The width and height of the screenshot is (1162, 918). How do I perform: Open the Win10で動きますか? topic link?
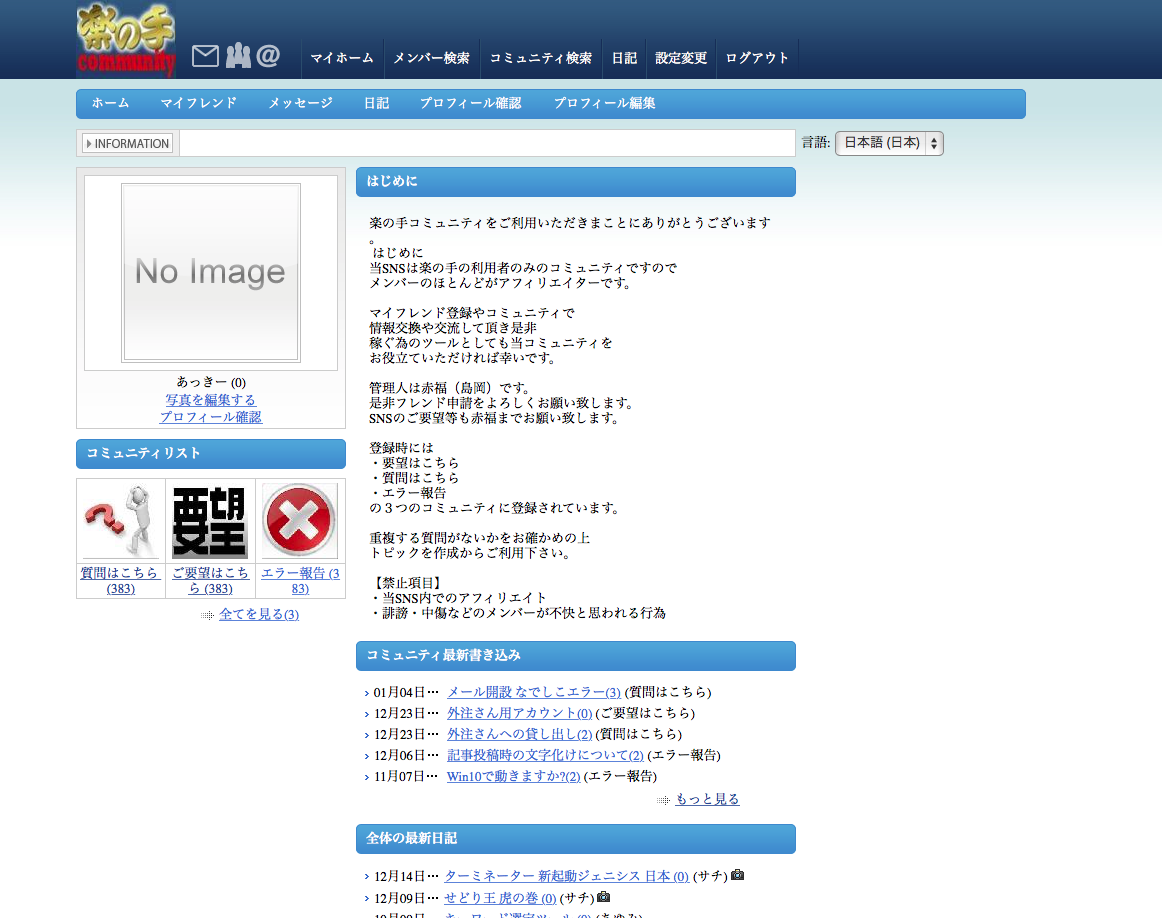pyautogui.click(x=513, y=776)
